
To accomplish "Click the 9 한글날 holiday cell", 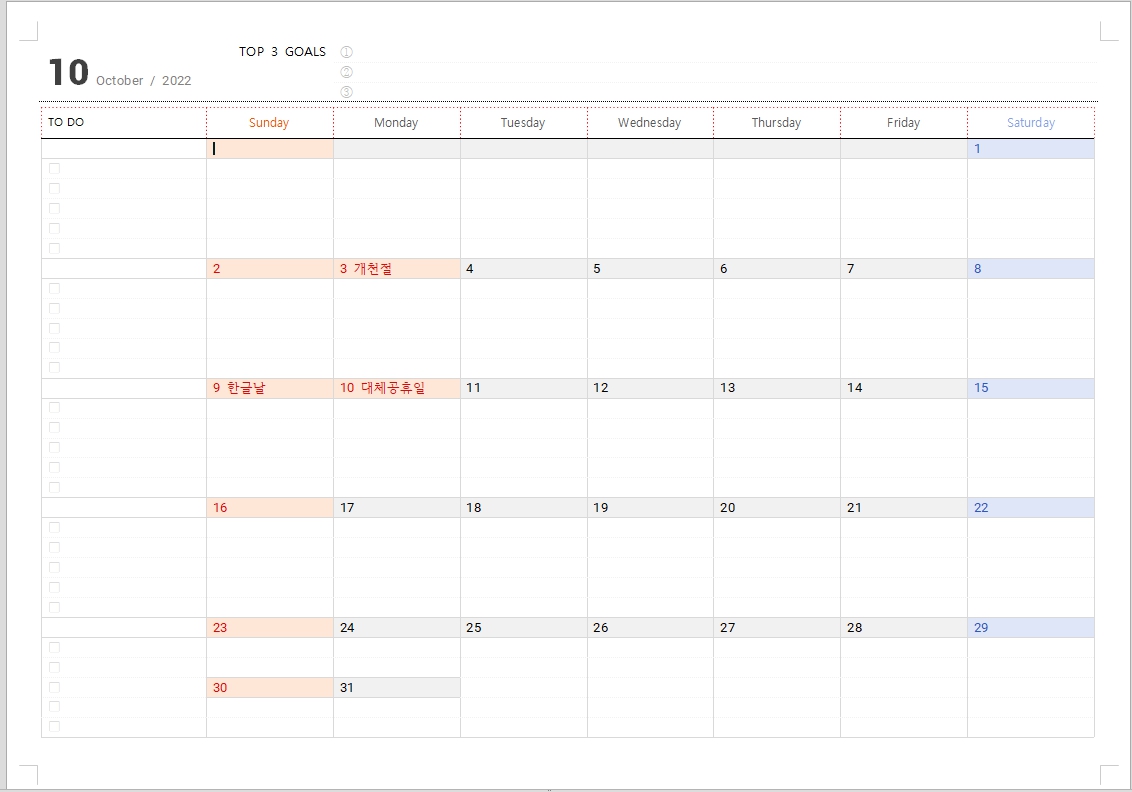I will click(269, 388).
